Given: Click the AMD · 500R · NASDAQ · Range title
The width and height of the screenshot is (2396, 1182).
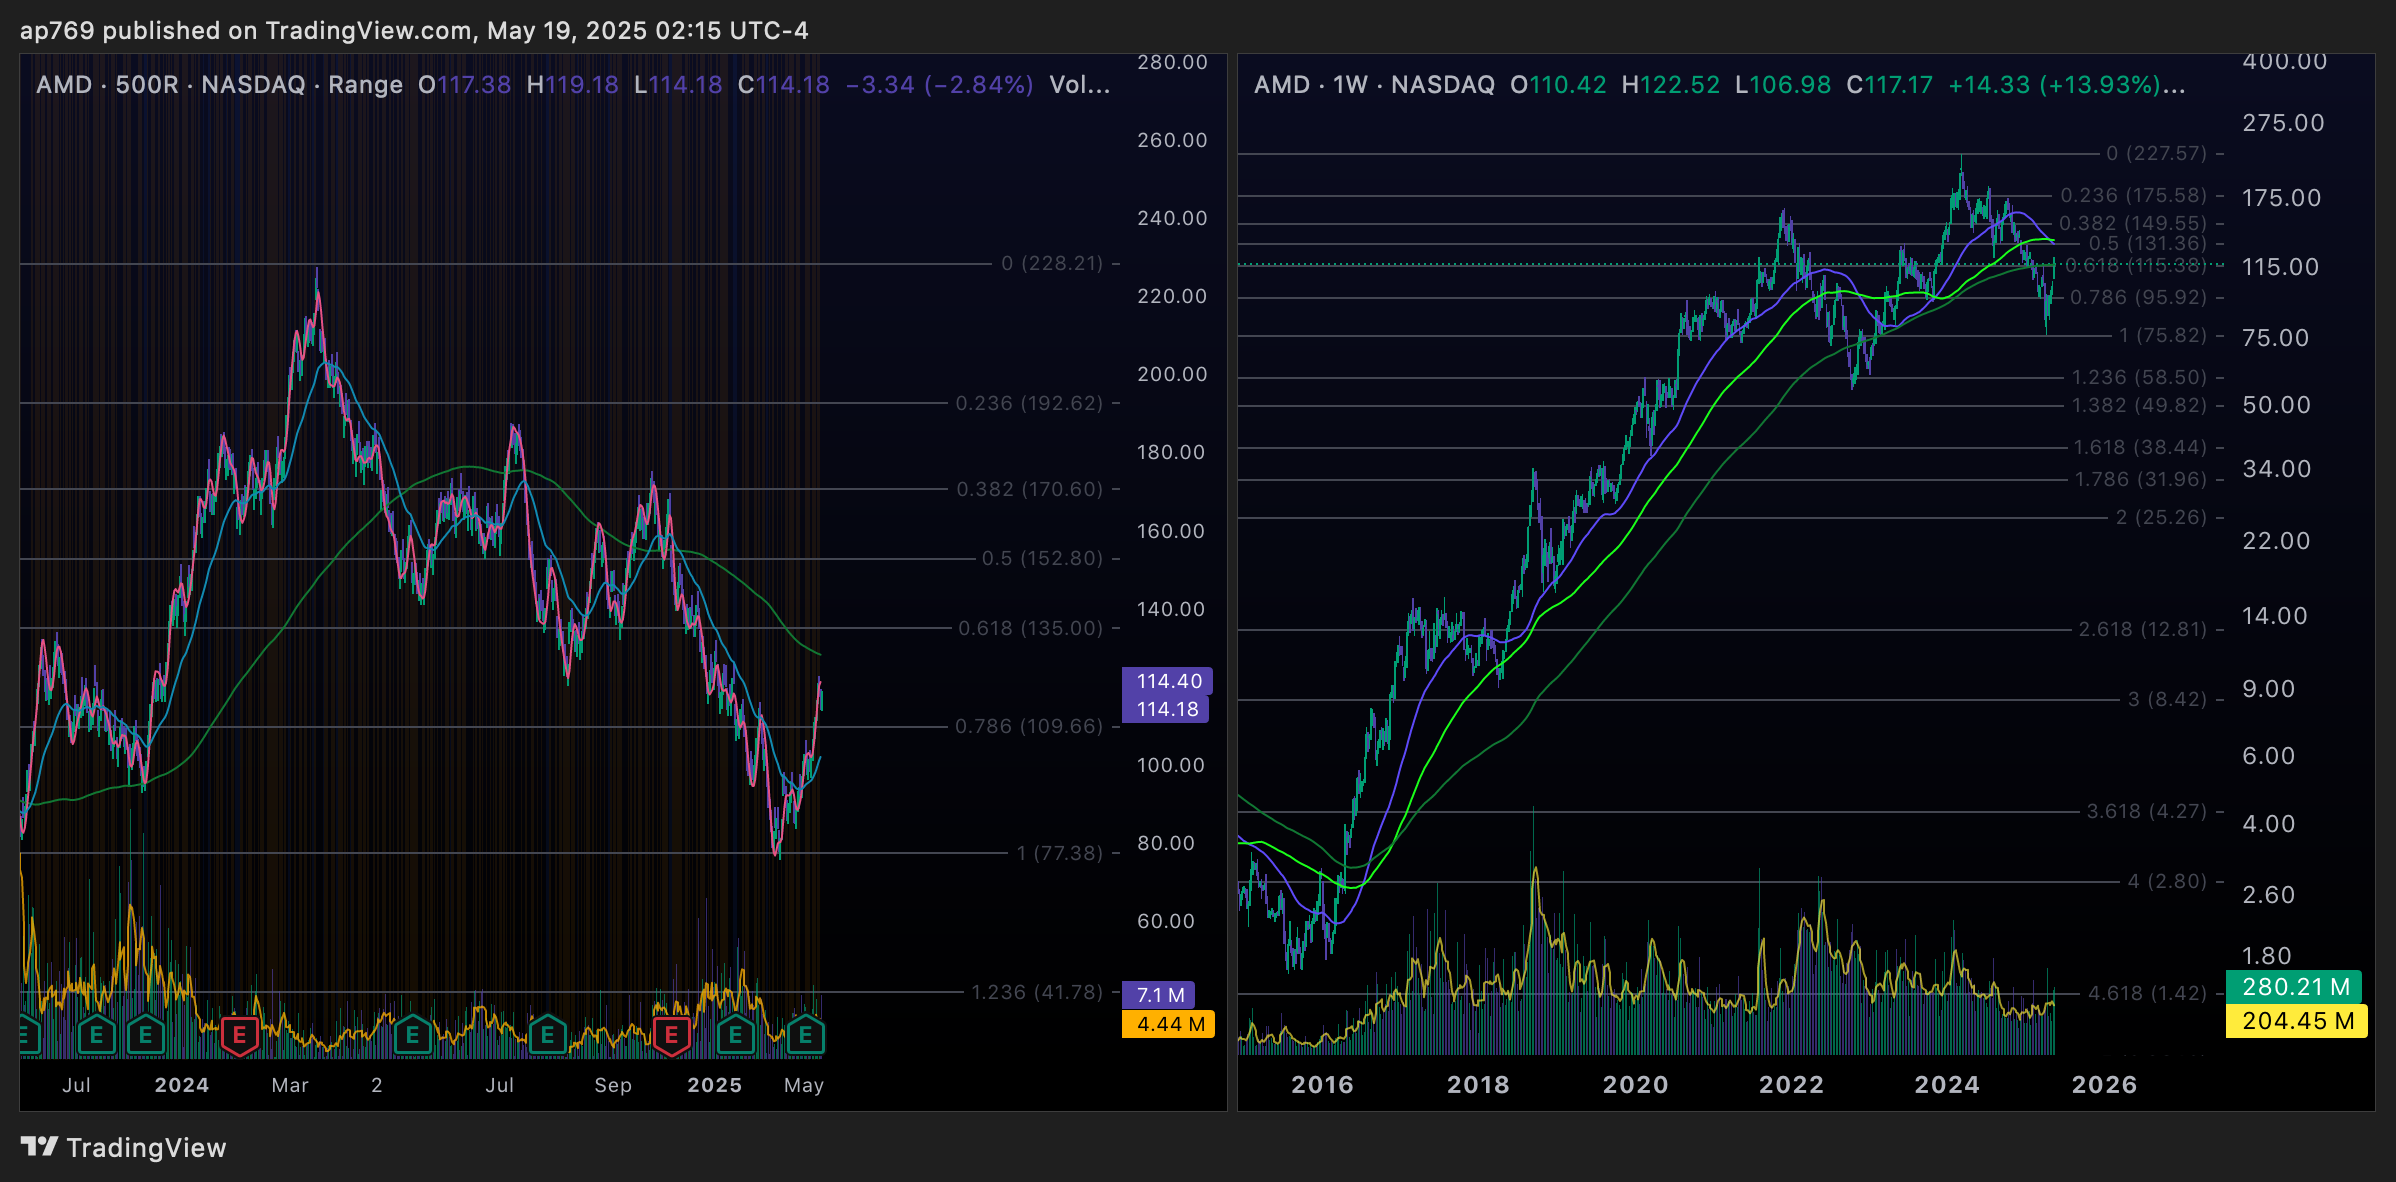Looking at the screenshot, I should tap(220, 85).
